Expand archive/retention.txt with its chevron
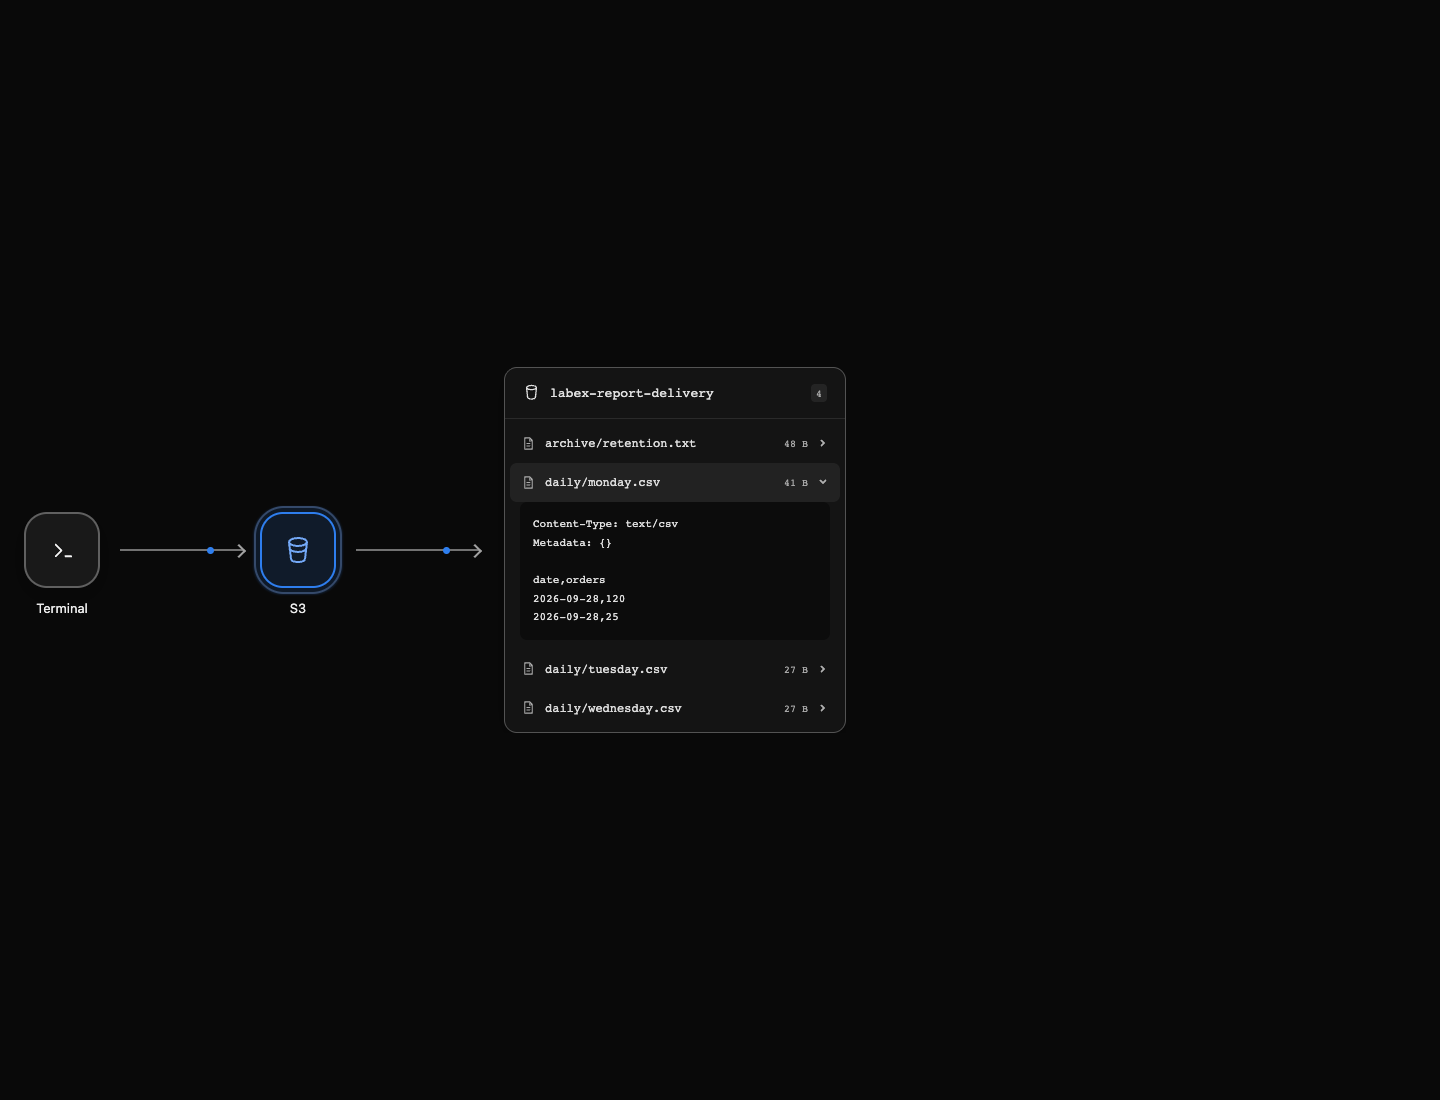Viewport: 1440px width, 1100px height. coord(823,443)
